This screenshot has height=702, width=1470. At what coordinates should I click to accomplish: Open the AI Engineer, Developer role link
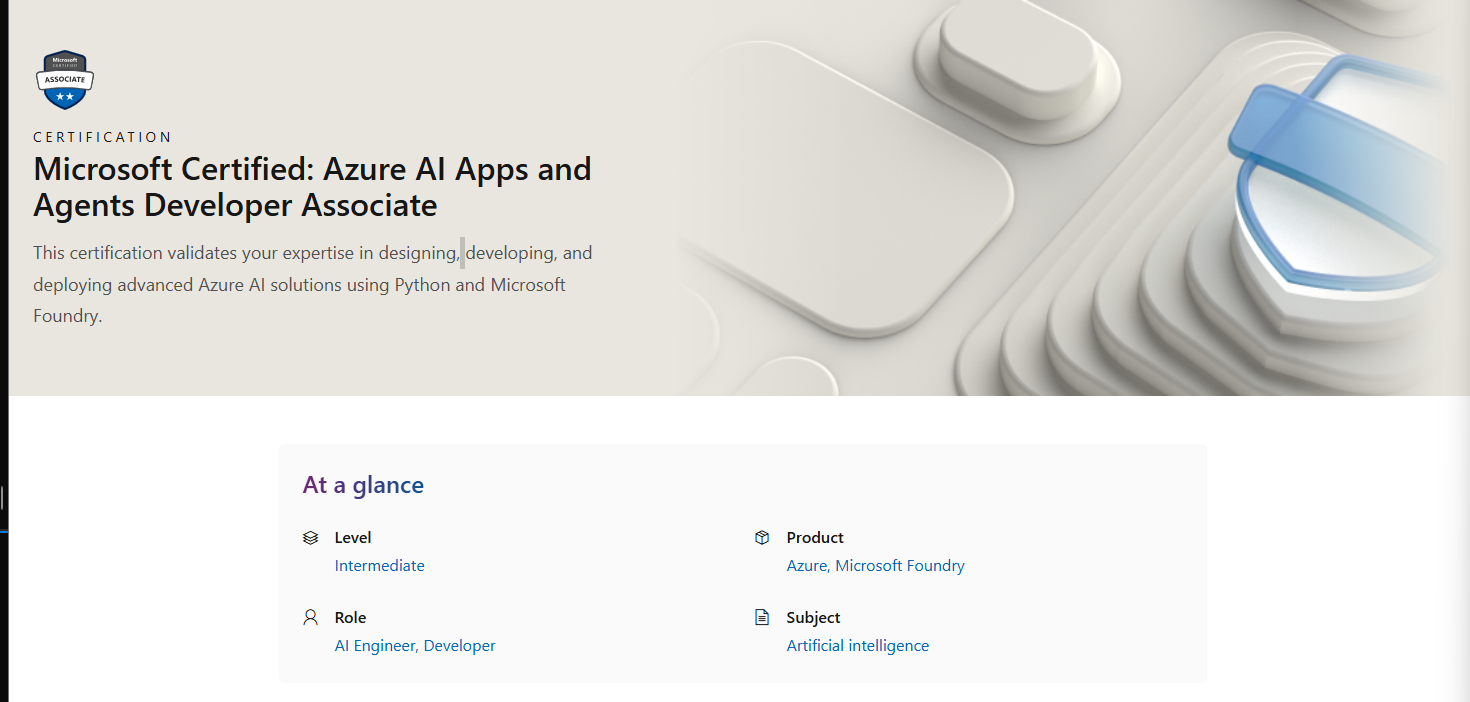tap(415, 646)
